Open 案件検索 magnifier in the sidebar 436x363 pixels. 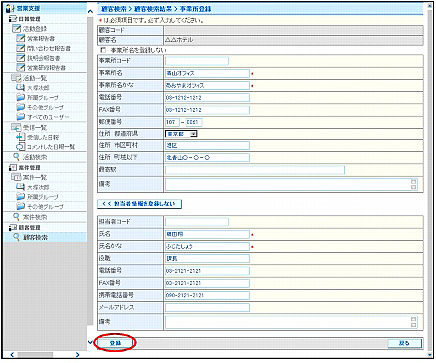pyautogui.click(x=17, y=217)
